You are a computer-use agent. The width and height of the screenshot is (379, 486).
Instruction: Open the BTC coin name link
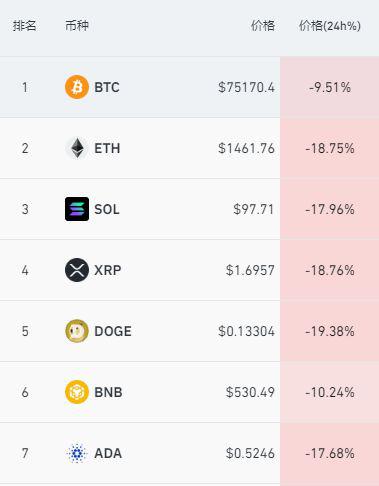coord(107,87)
